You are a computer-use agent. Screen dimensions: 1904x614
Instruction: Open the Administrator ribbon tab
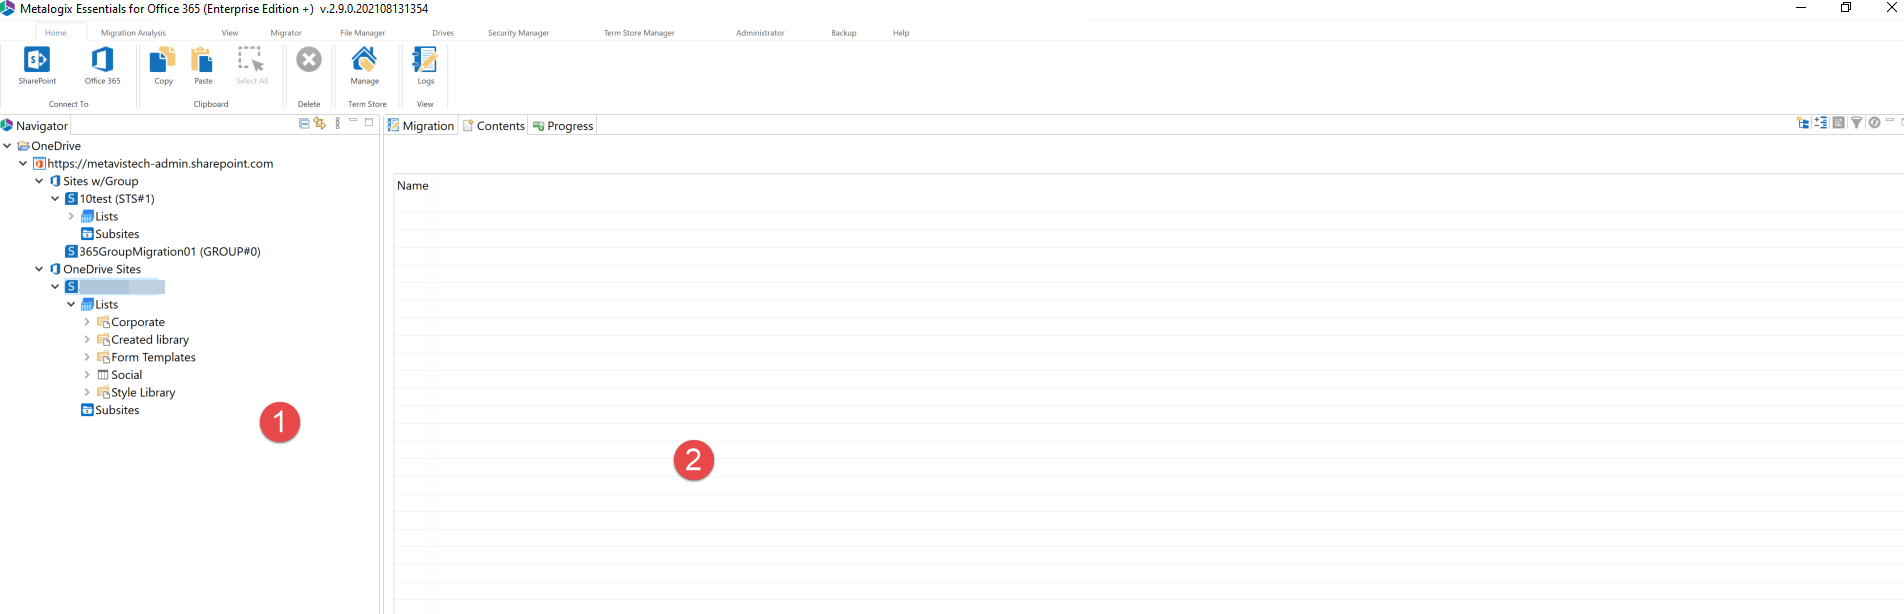pyautogui.click(x=760, y=33)
